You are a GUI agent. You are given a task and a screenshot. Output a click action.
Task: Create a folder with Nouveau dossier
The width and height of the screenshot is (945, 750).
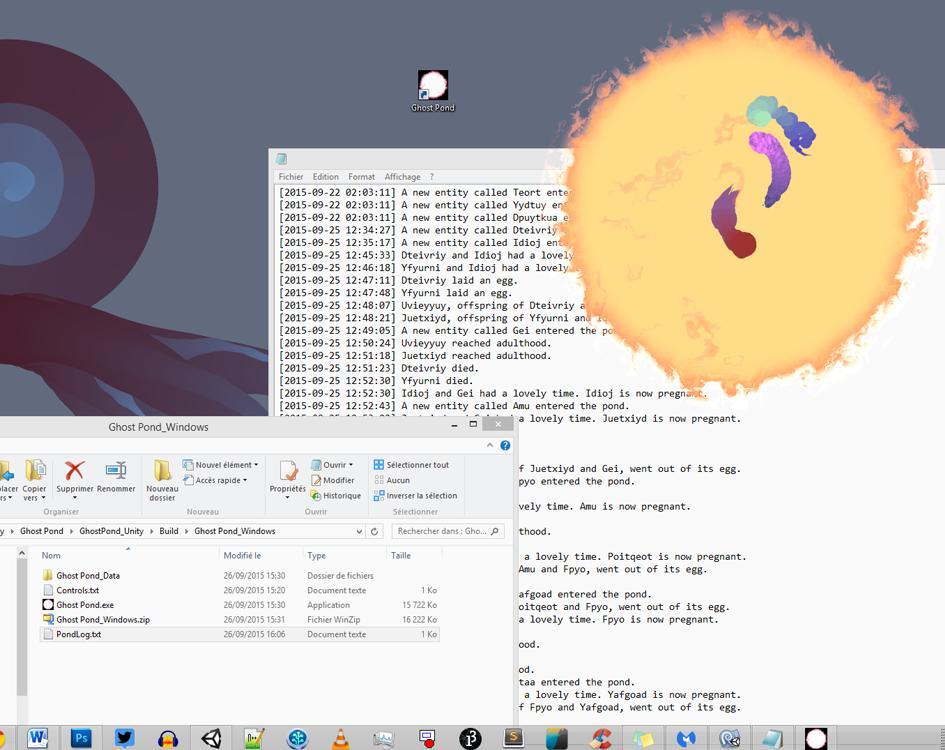162,480
